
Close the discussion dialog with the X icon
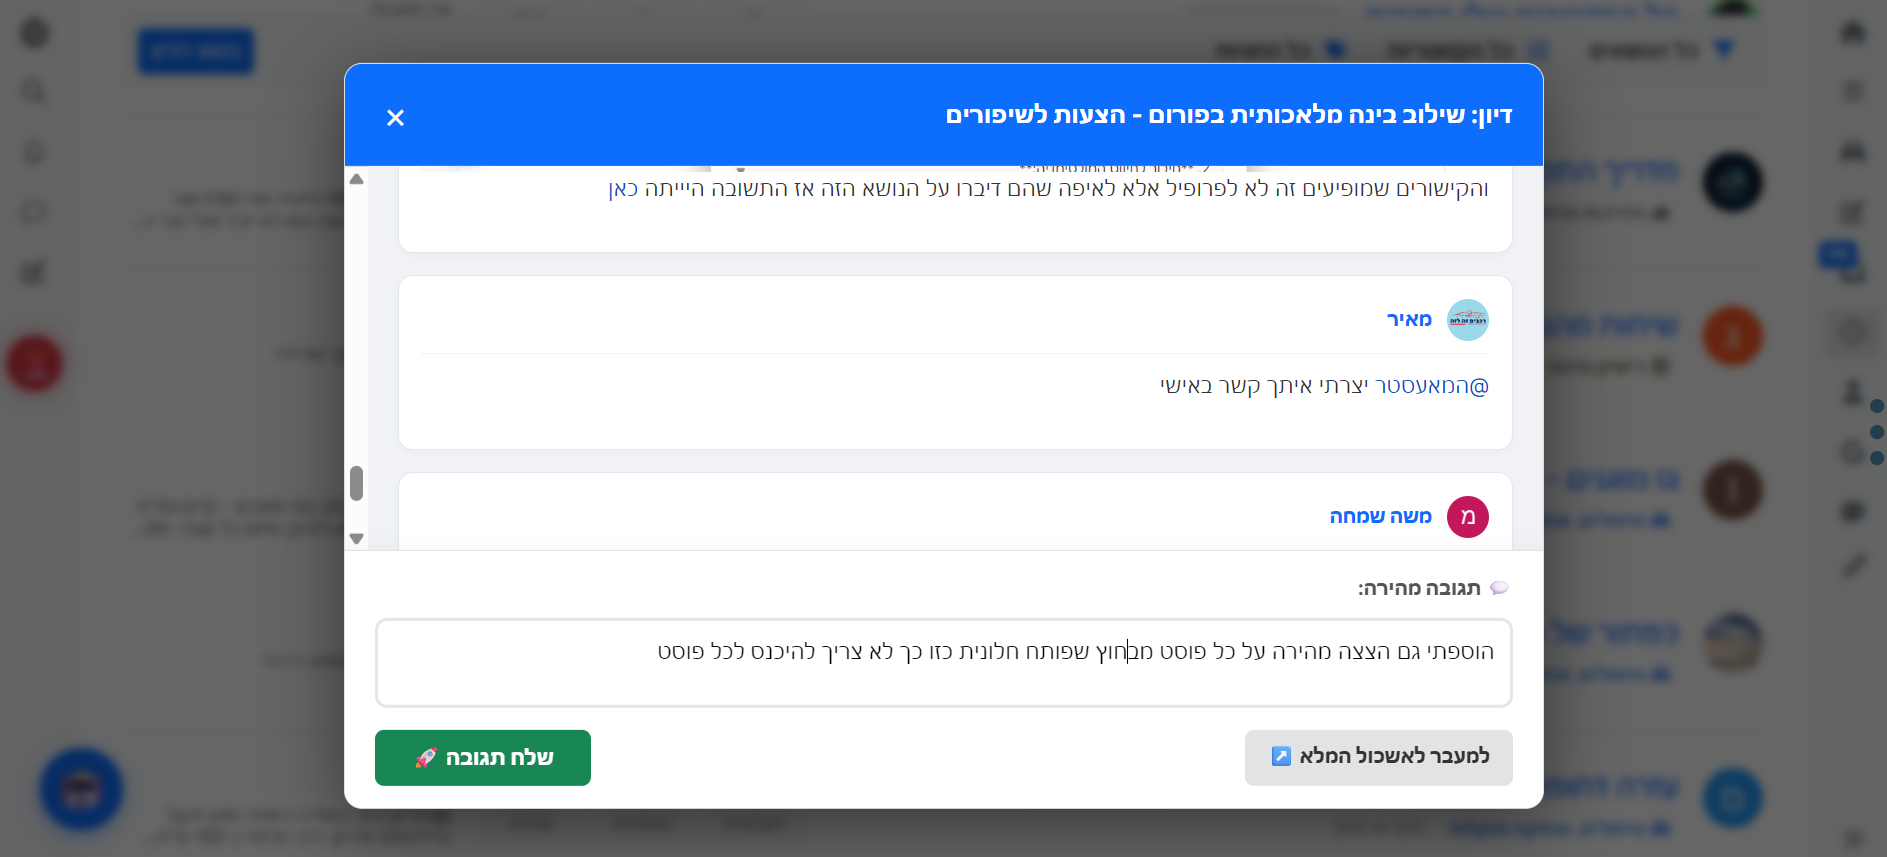[396, 117]
